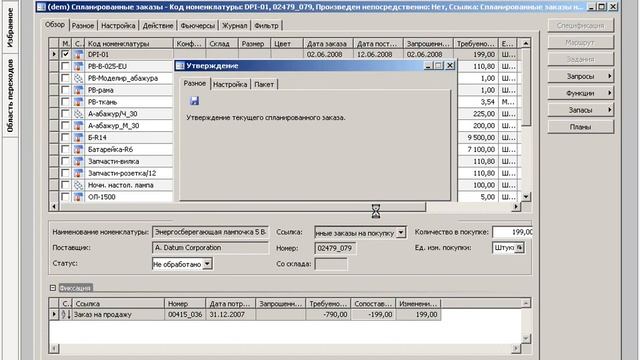
Task: Click the item icon in the РВ-Моделир_абажура row
Action: coord(78,78)
